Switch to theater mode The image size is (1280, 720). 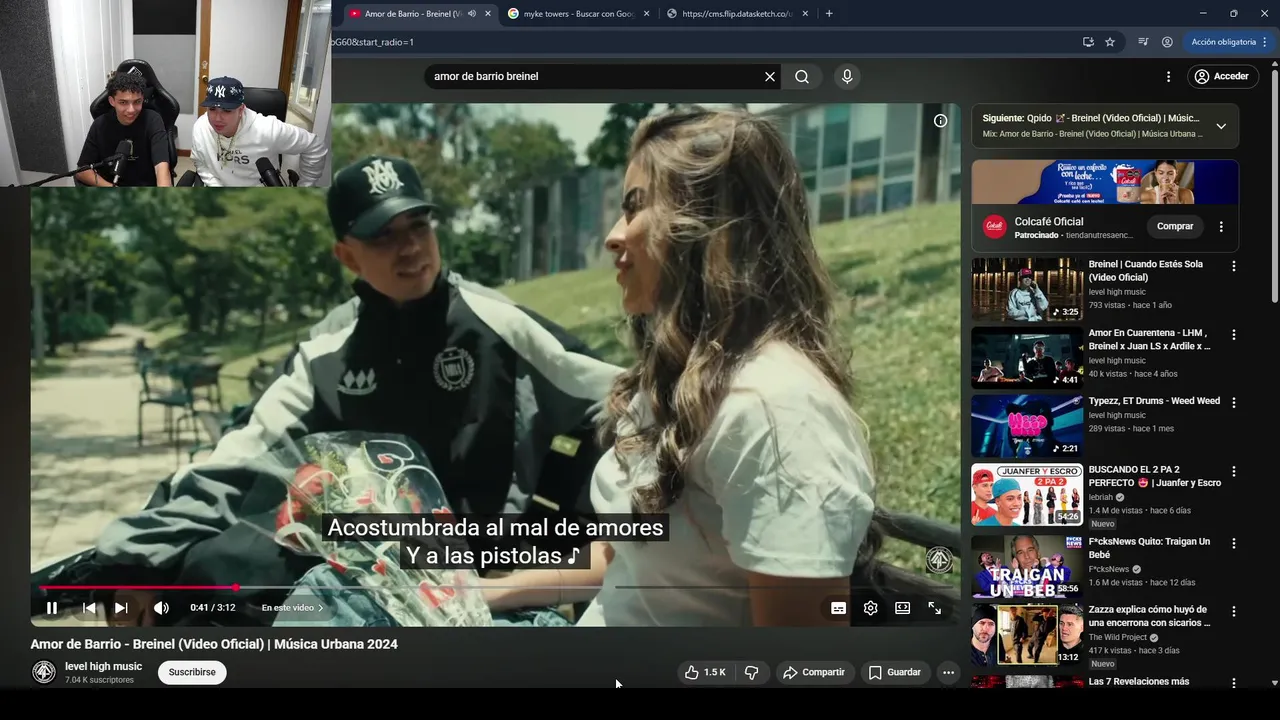click(902, 608)
